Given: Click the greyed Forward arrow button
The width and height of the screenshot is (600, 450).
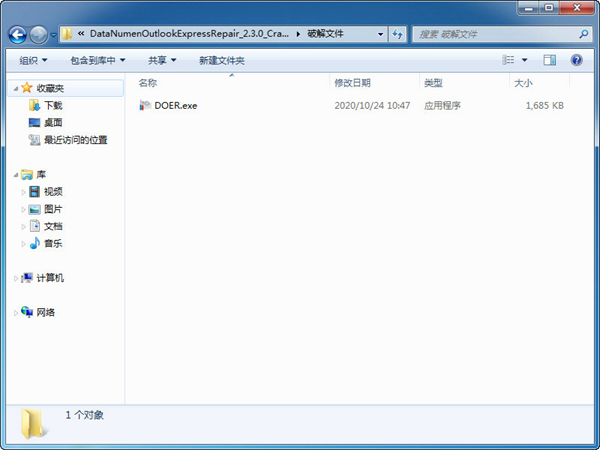Looking at the screenshot, I should coord(39,35).
